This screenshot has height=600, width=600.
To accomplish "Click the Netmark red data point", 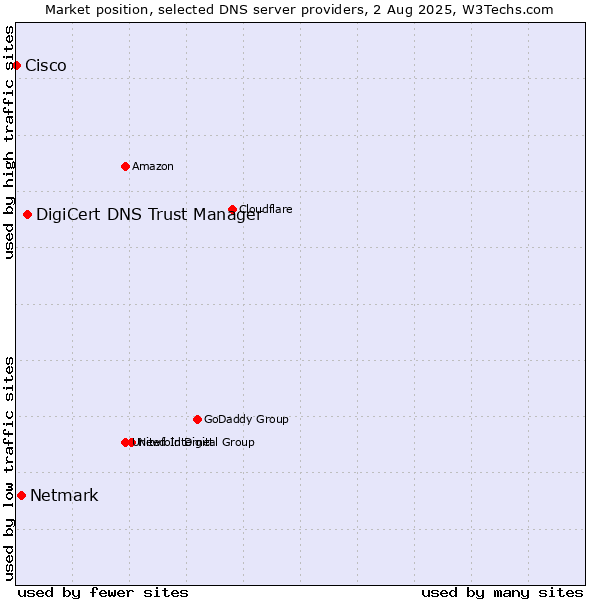I will (x=21, y=496).
